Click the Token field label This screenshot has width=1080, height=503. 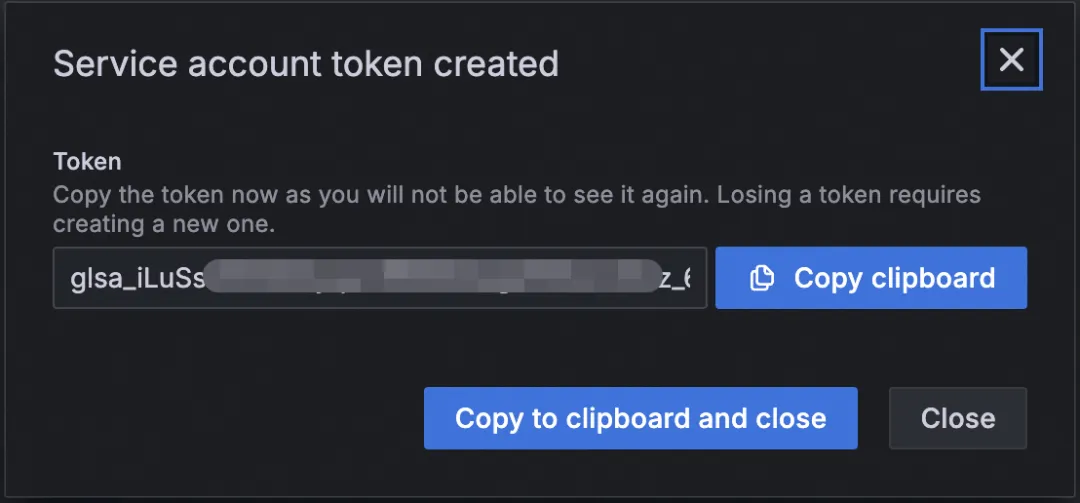coord(87,162)
